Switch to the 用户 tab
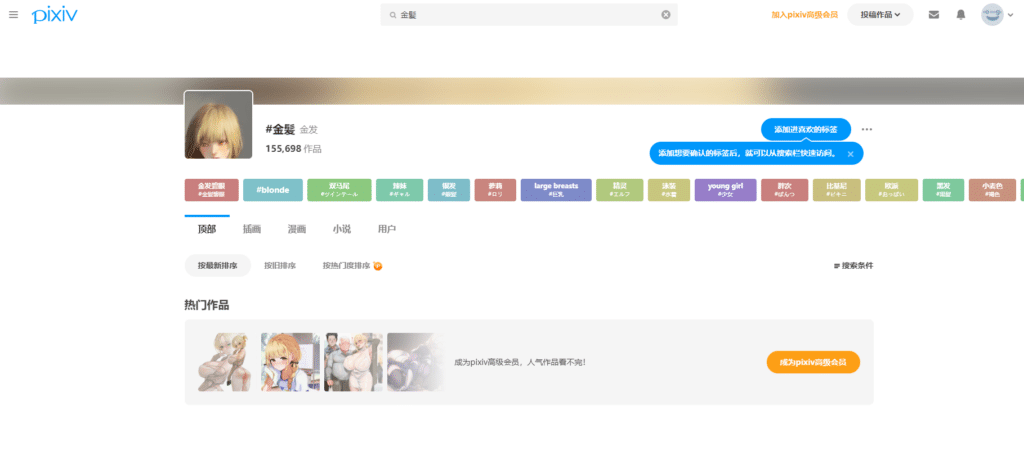 click(x=387, y=229)
